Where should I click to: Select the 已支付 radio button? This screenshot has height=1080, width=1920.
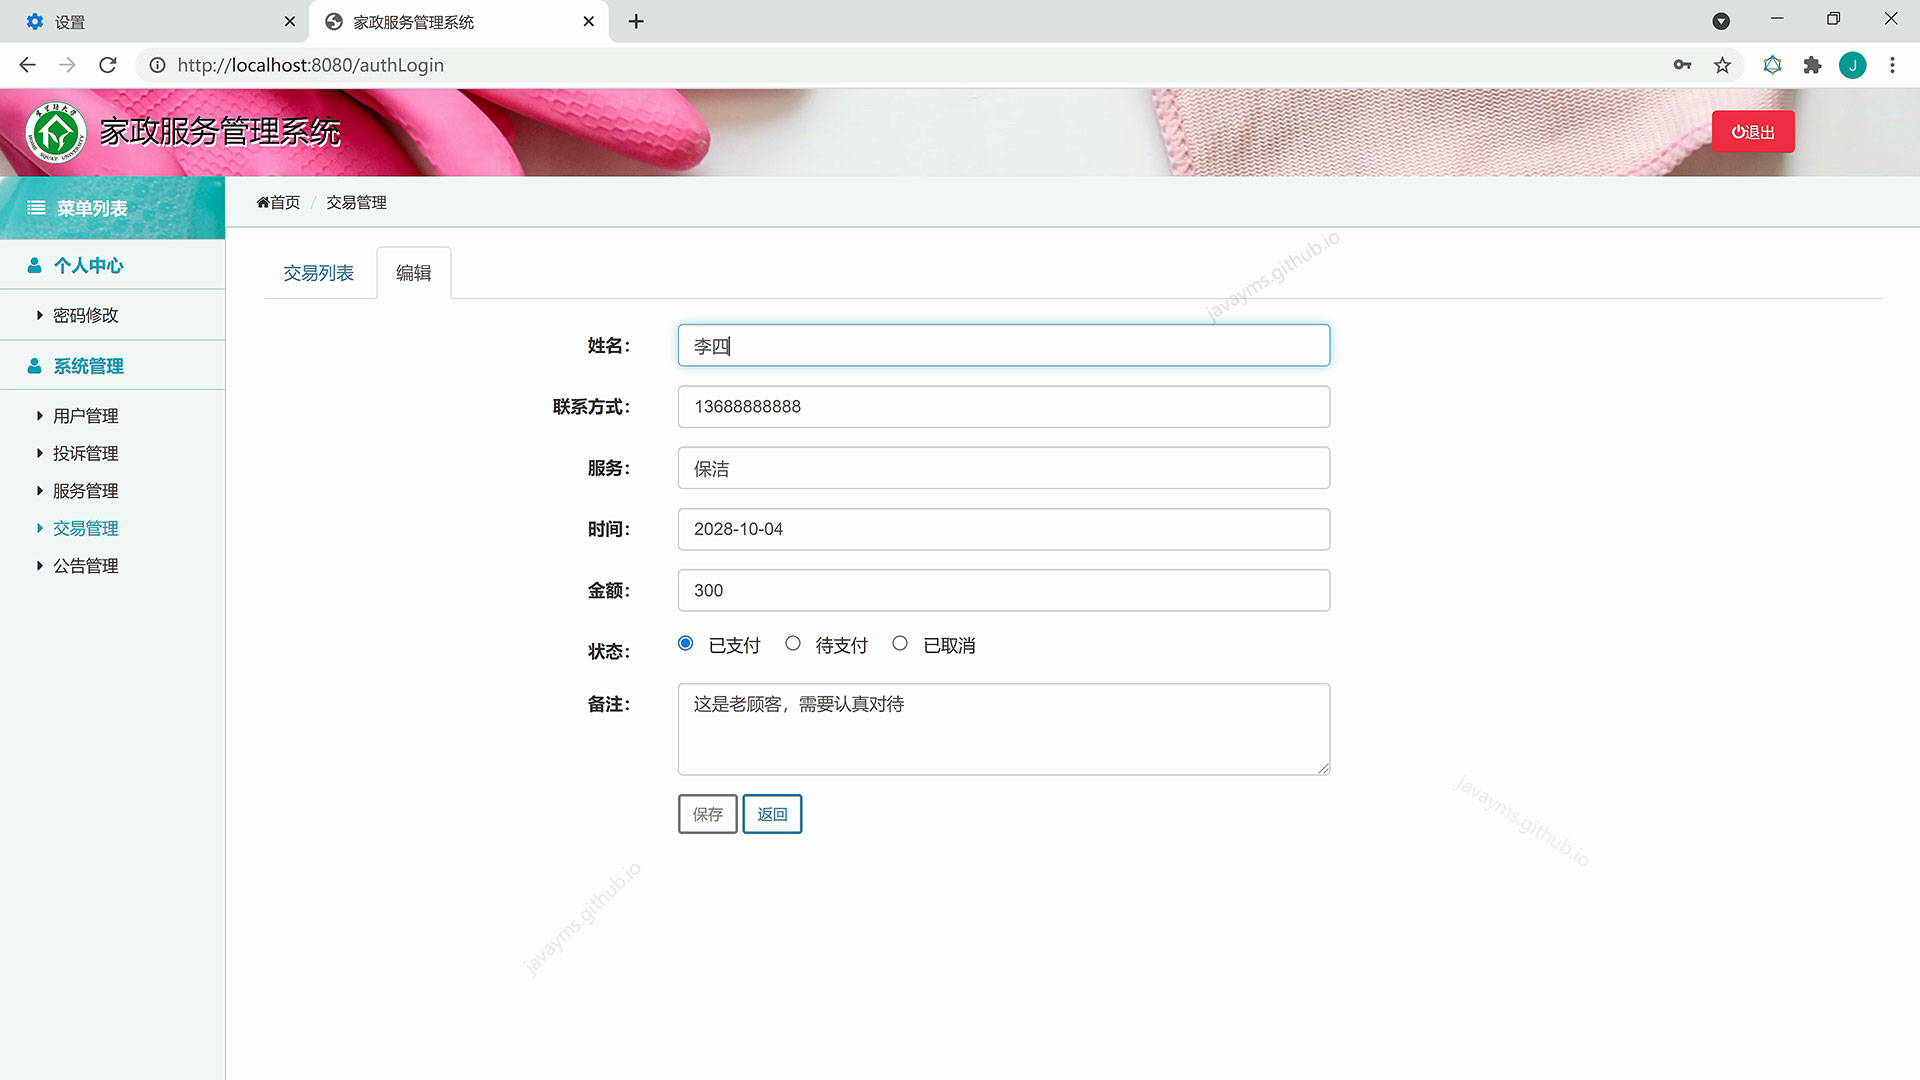pos(685,644)
